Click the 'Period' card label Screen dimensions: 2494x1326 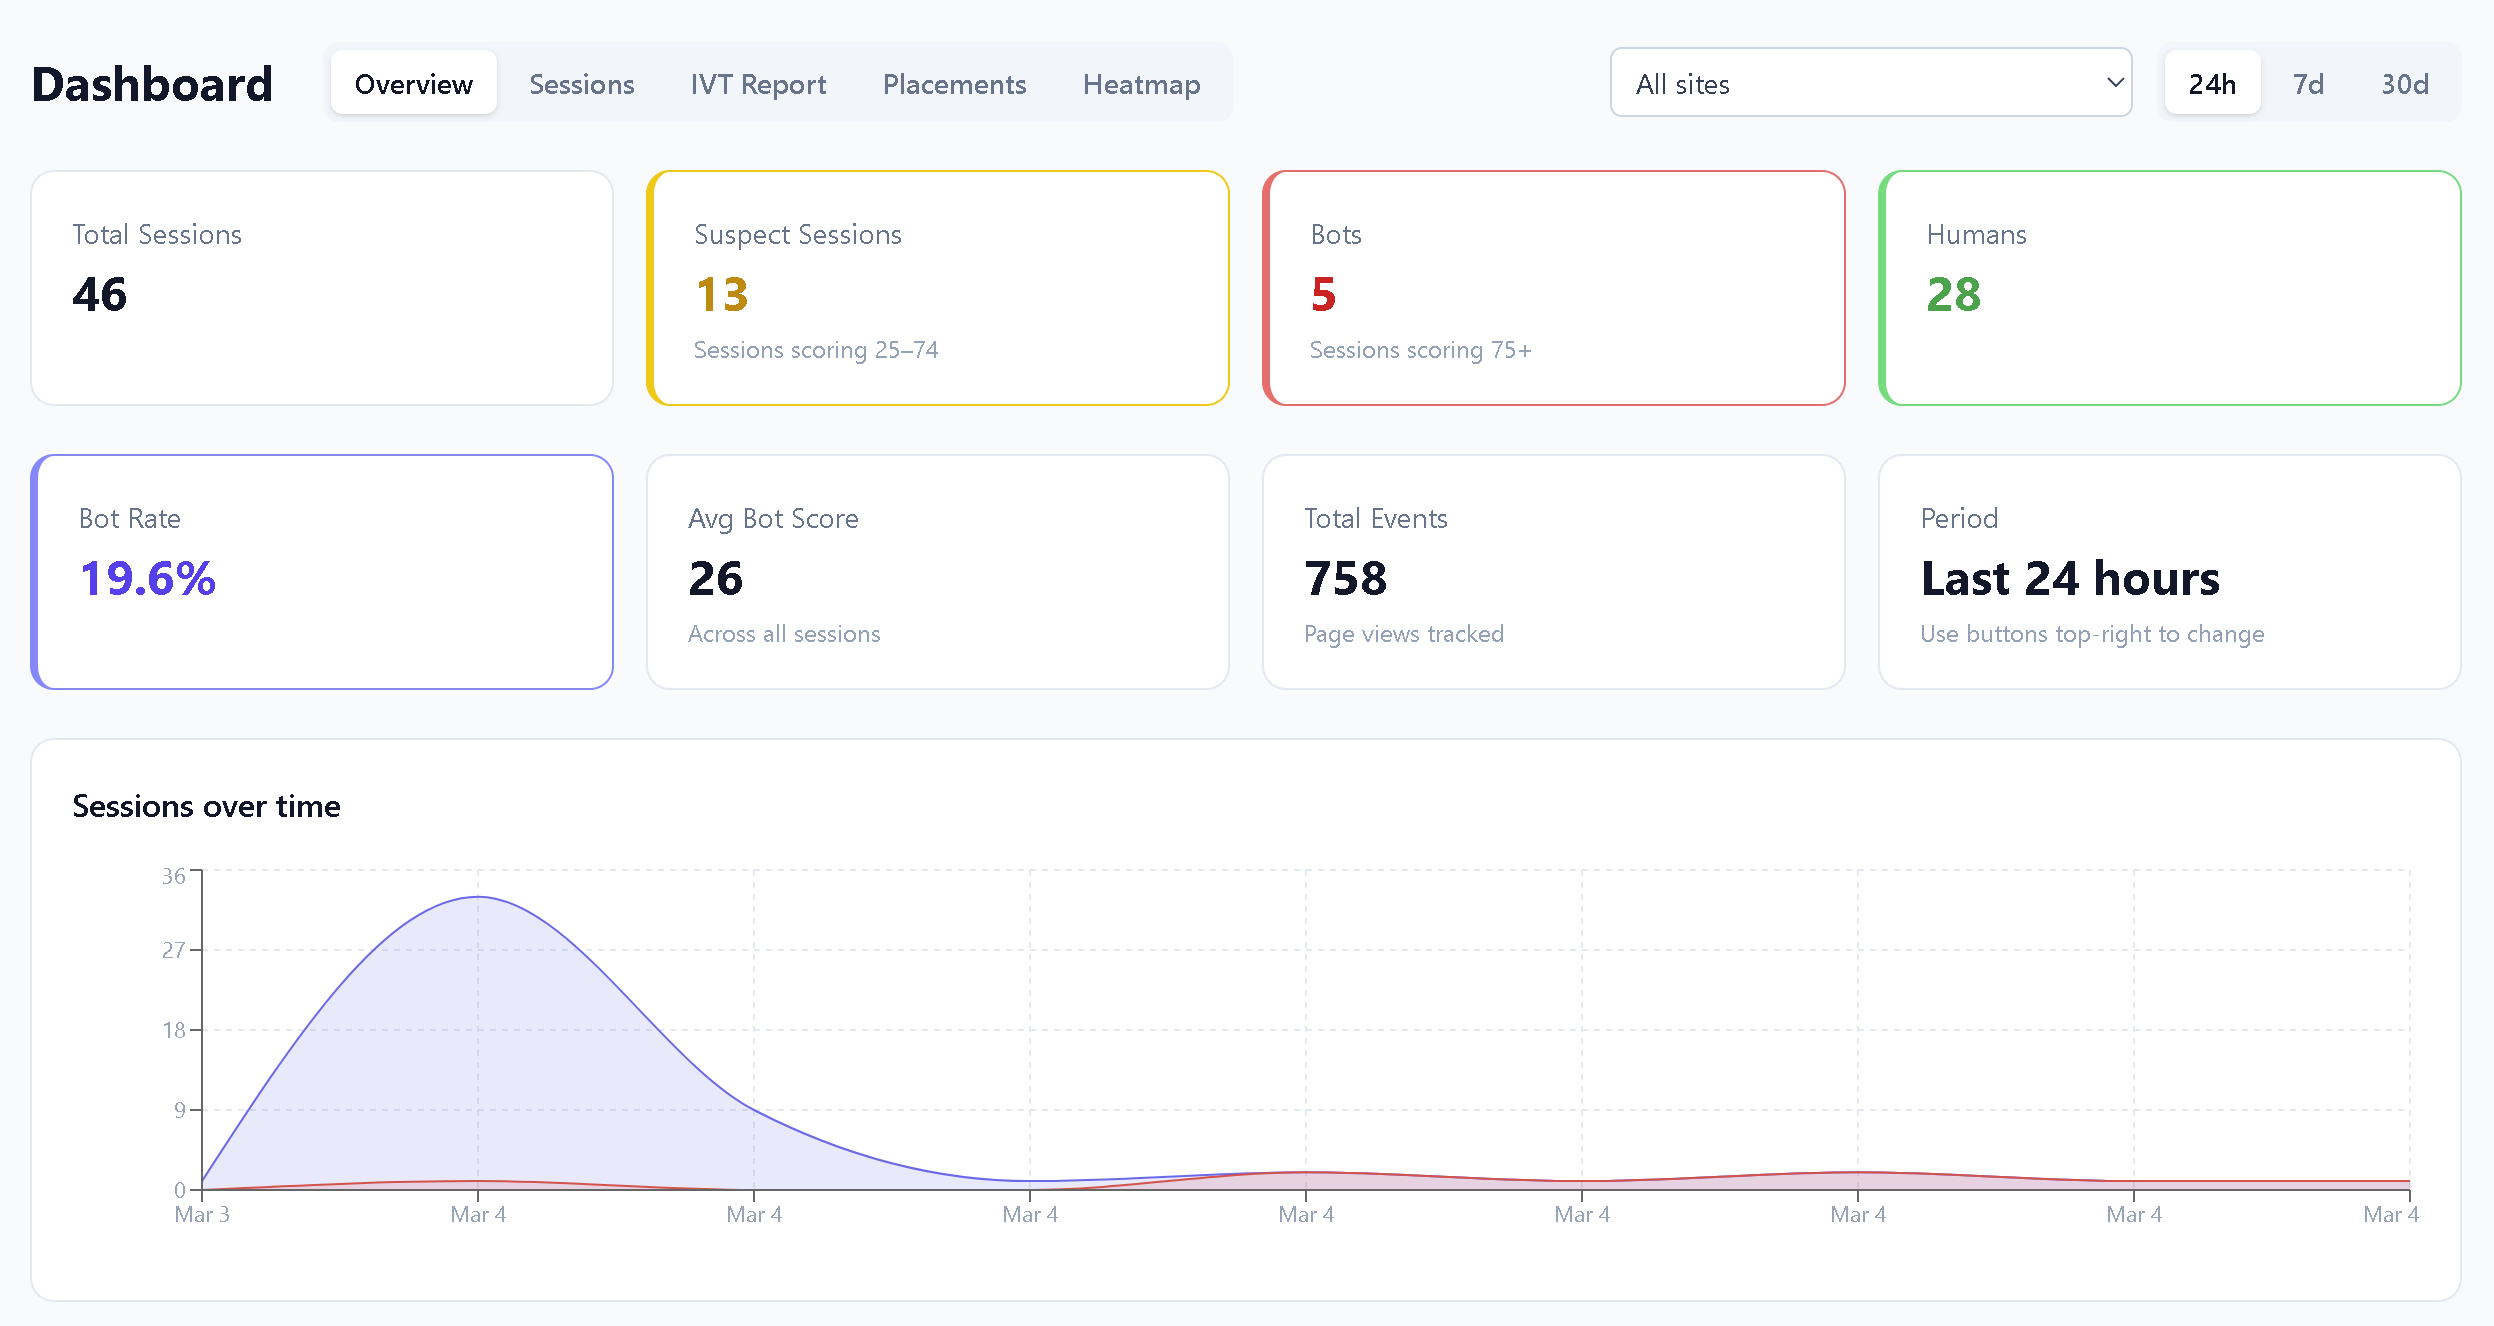pos(1959,518)
